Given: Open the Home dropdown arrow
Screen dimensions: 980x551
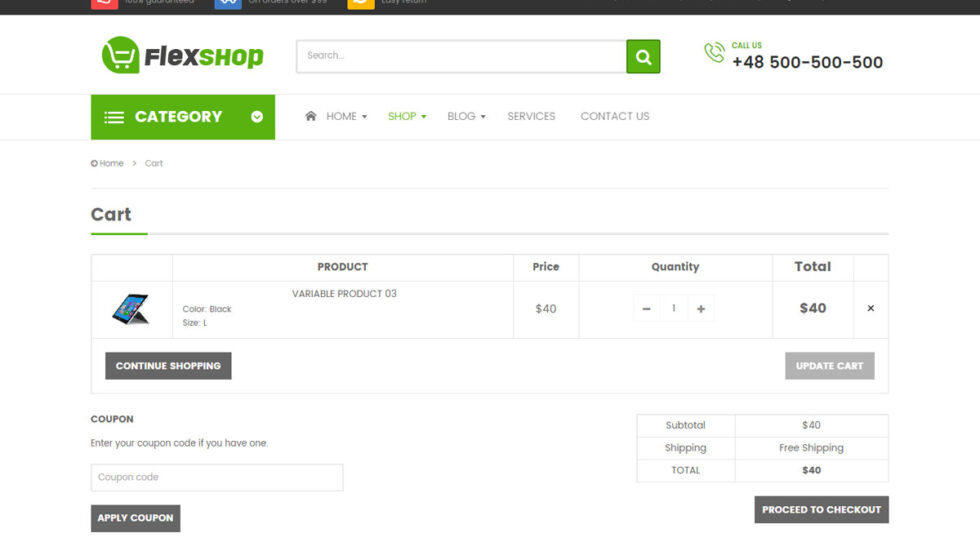Looking at the screenshot, I should [x=364, y=117].
